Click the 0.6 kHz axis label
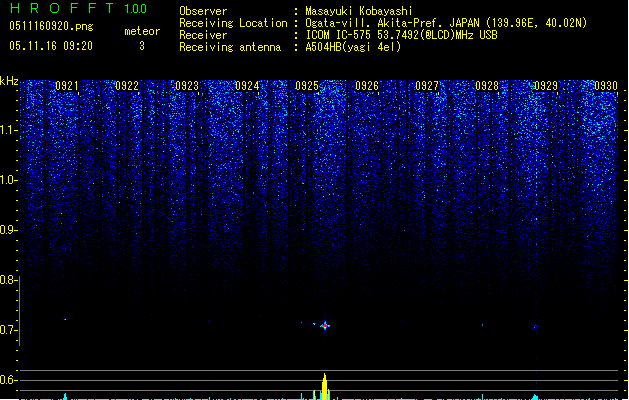Screen dimensions: 629x400 [x=8, y=380]
